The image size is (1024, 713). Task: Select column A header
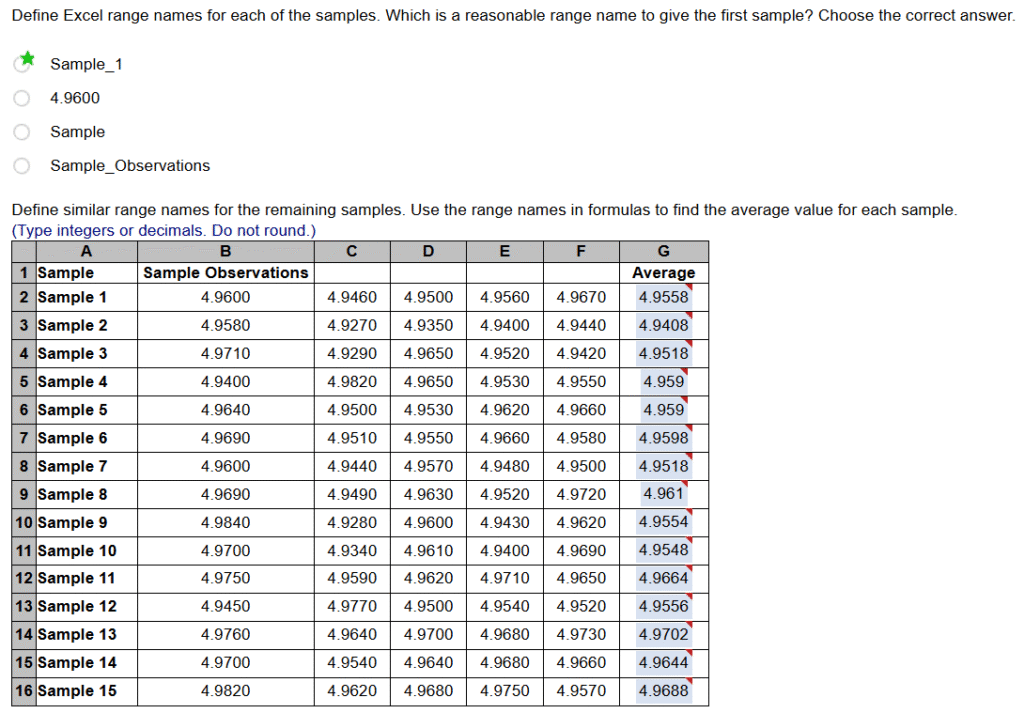[x=86, y=251]
